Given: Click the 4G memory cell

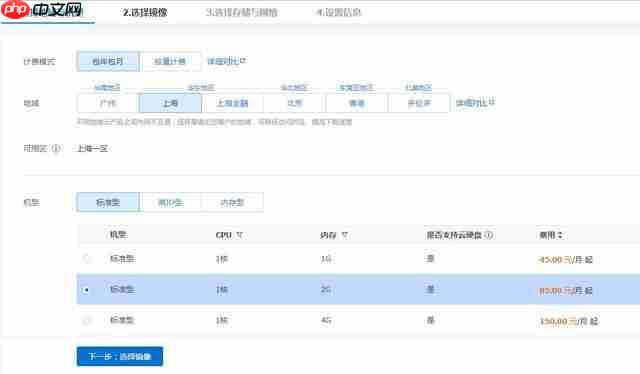Looking at the screenshot, I should (x=326, y=321).
